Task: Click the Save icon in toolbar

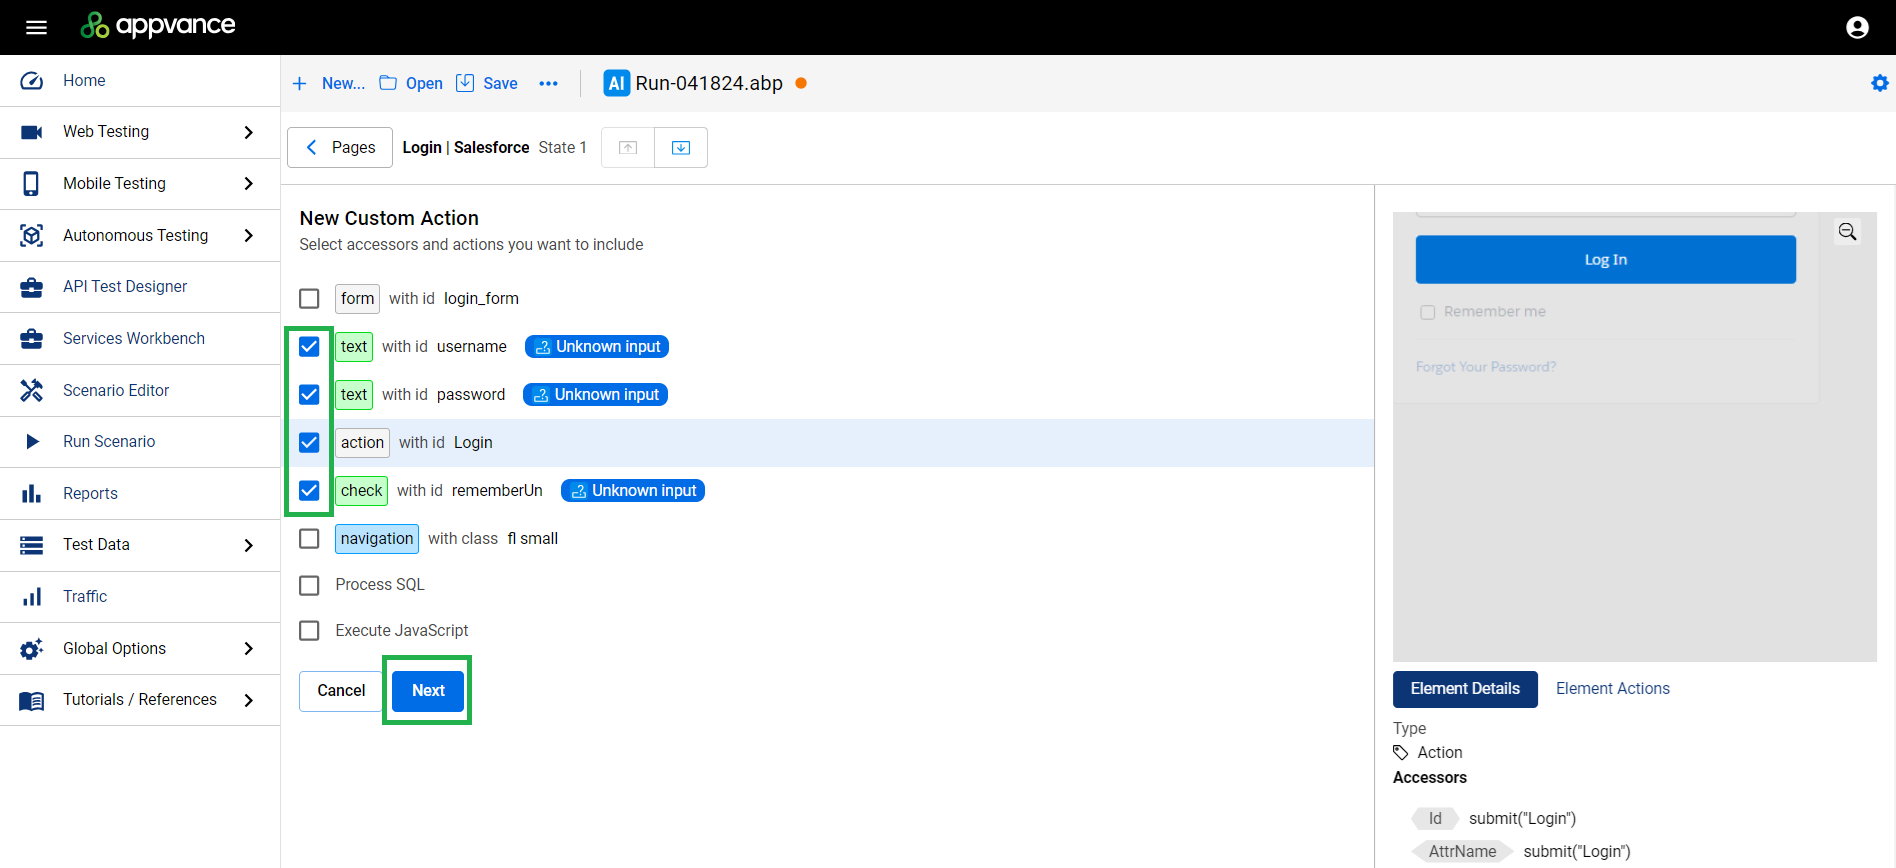Action: point(465,83)
